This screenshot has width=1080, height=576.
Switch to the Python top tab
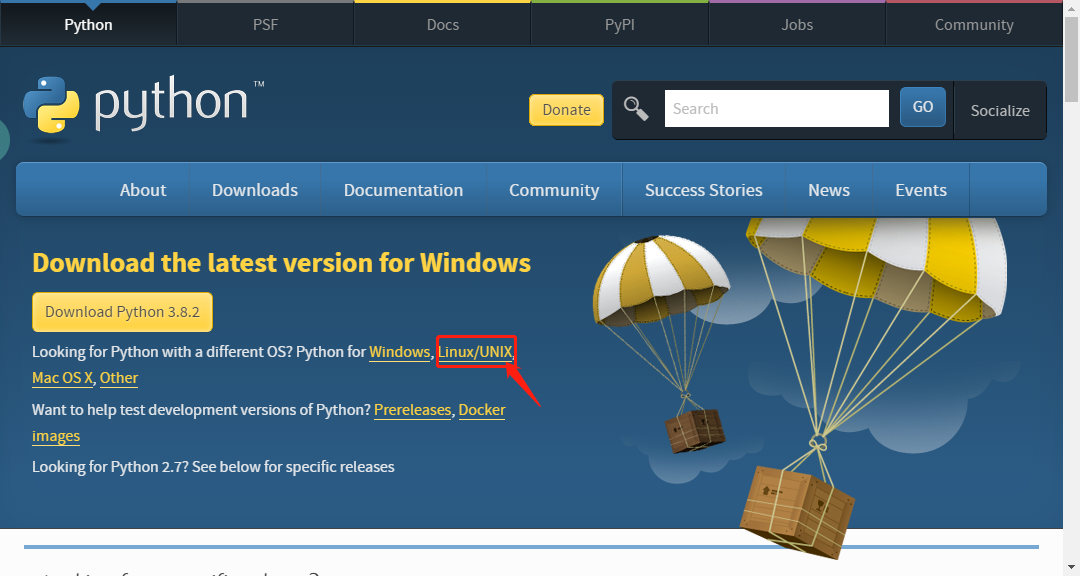(x=88, y=25)
